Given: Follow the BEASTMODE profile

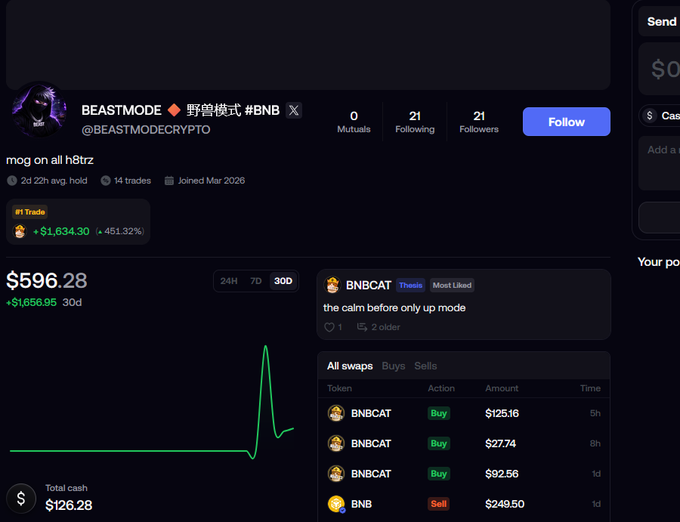Looking at the screenshot, I should click(x=566, y=122).
